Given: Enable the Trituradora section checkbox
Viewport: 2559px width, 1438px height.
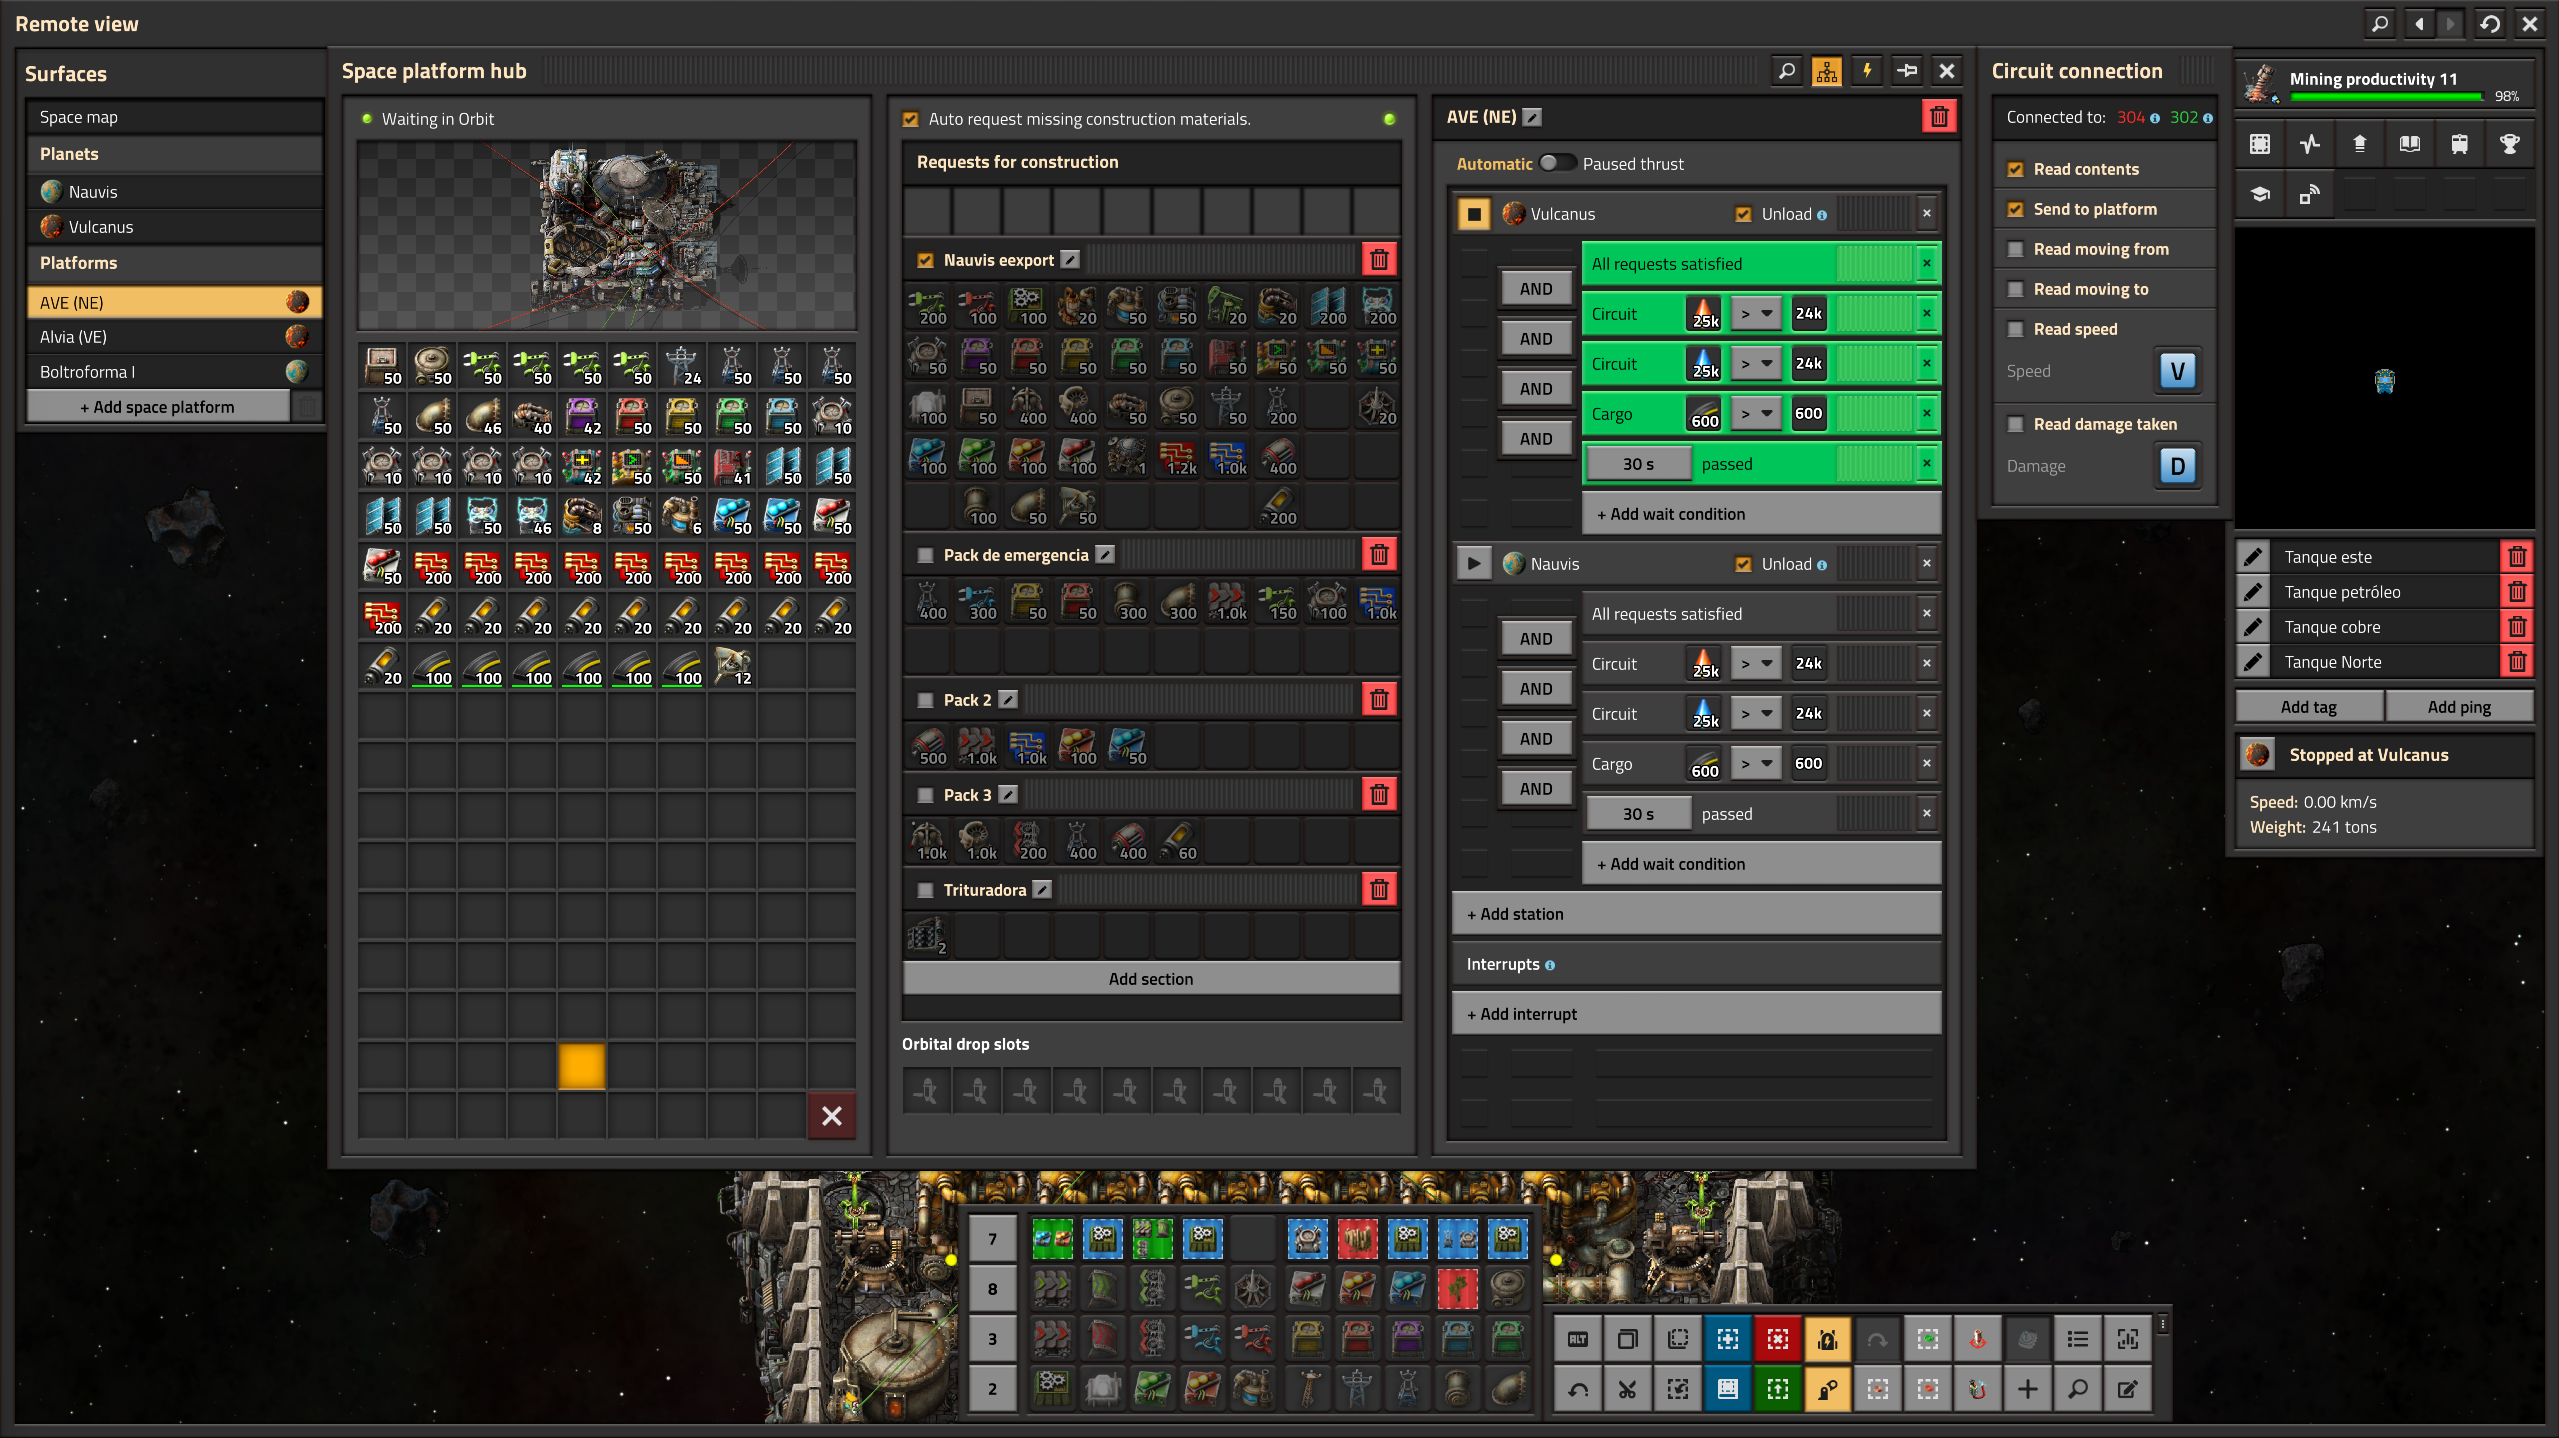Looking at the screenshot, I should click(x=925, y=890).
